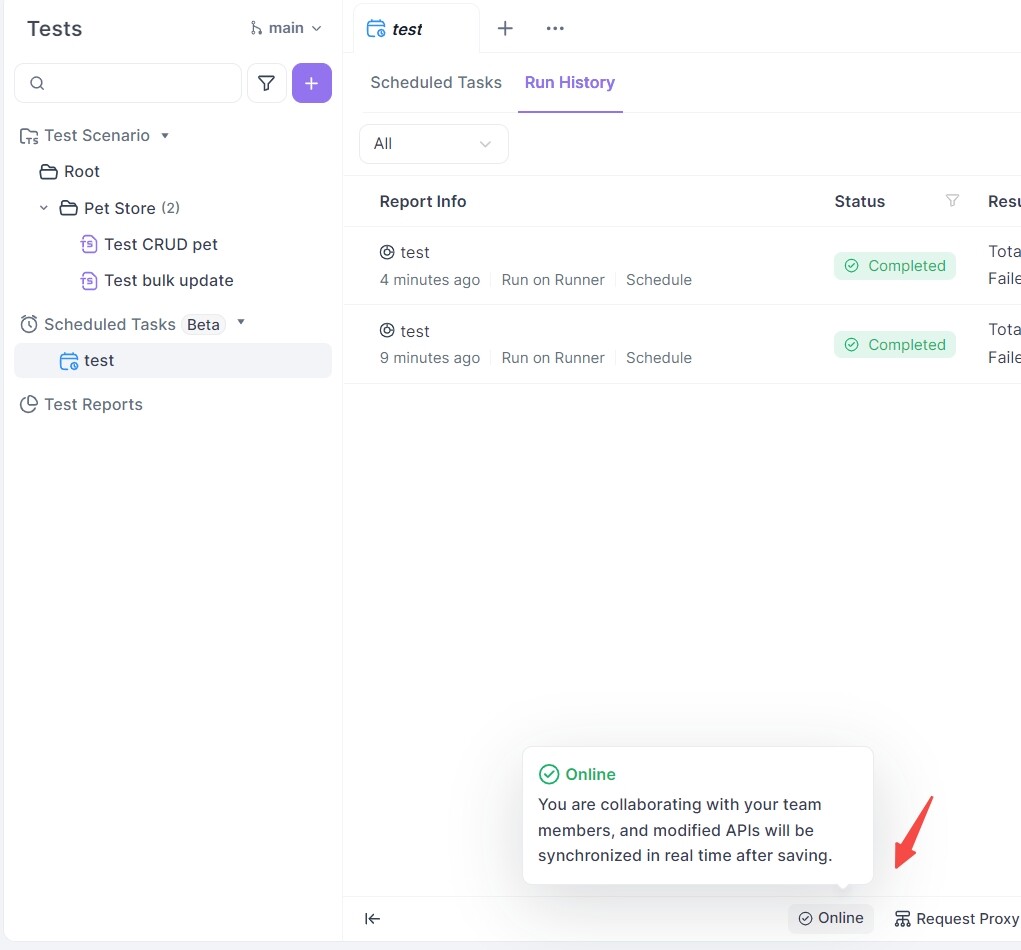The image size is (1021, 950).
Task: Open a new tab with the plus icon
Action: (x=505, y=29)
